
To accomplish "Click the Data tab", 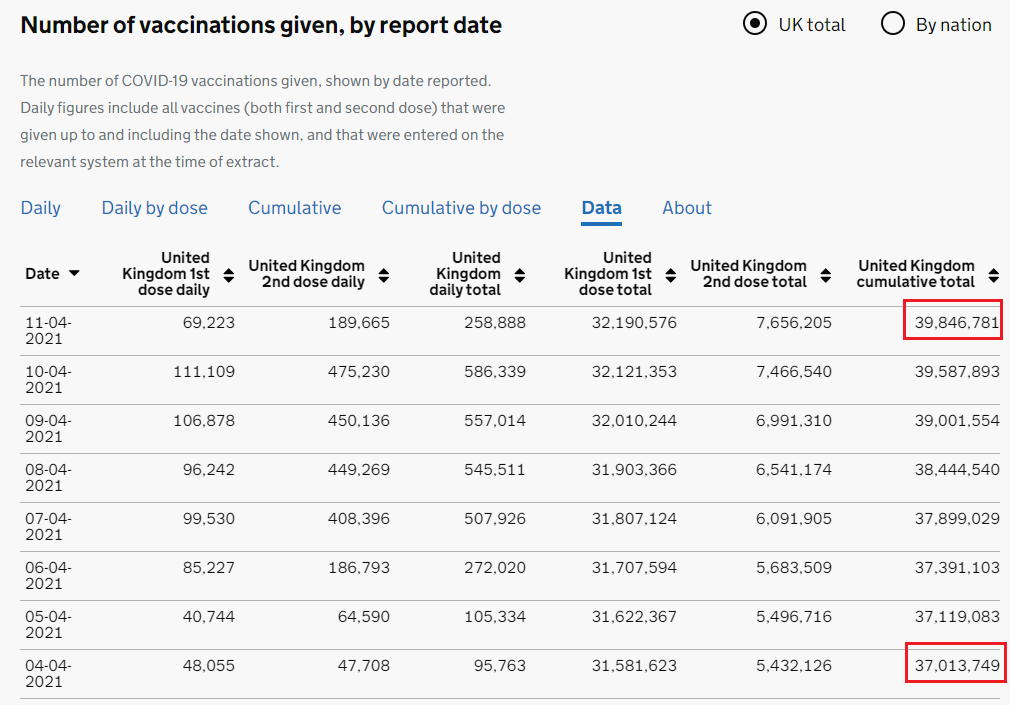I will (602, 208).
